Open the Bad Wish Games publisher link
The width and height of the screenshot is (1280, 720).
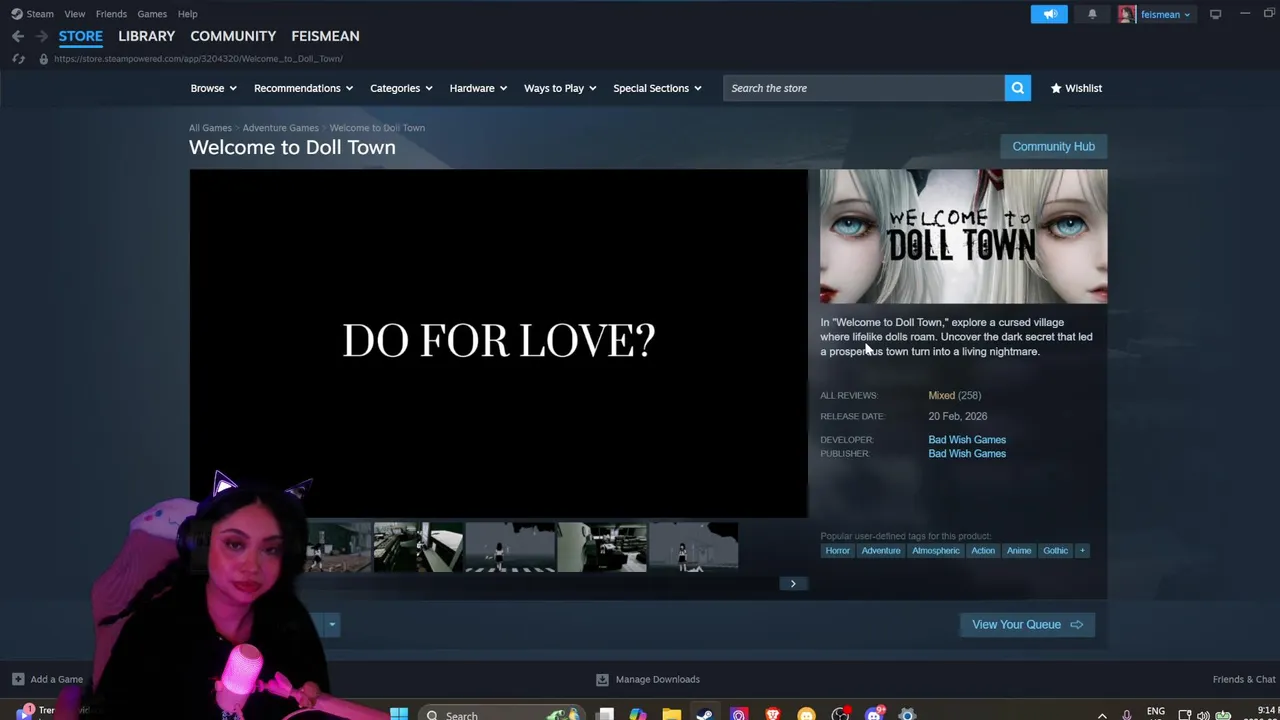[967, 454]
